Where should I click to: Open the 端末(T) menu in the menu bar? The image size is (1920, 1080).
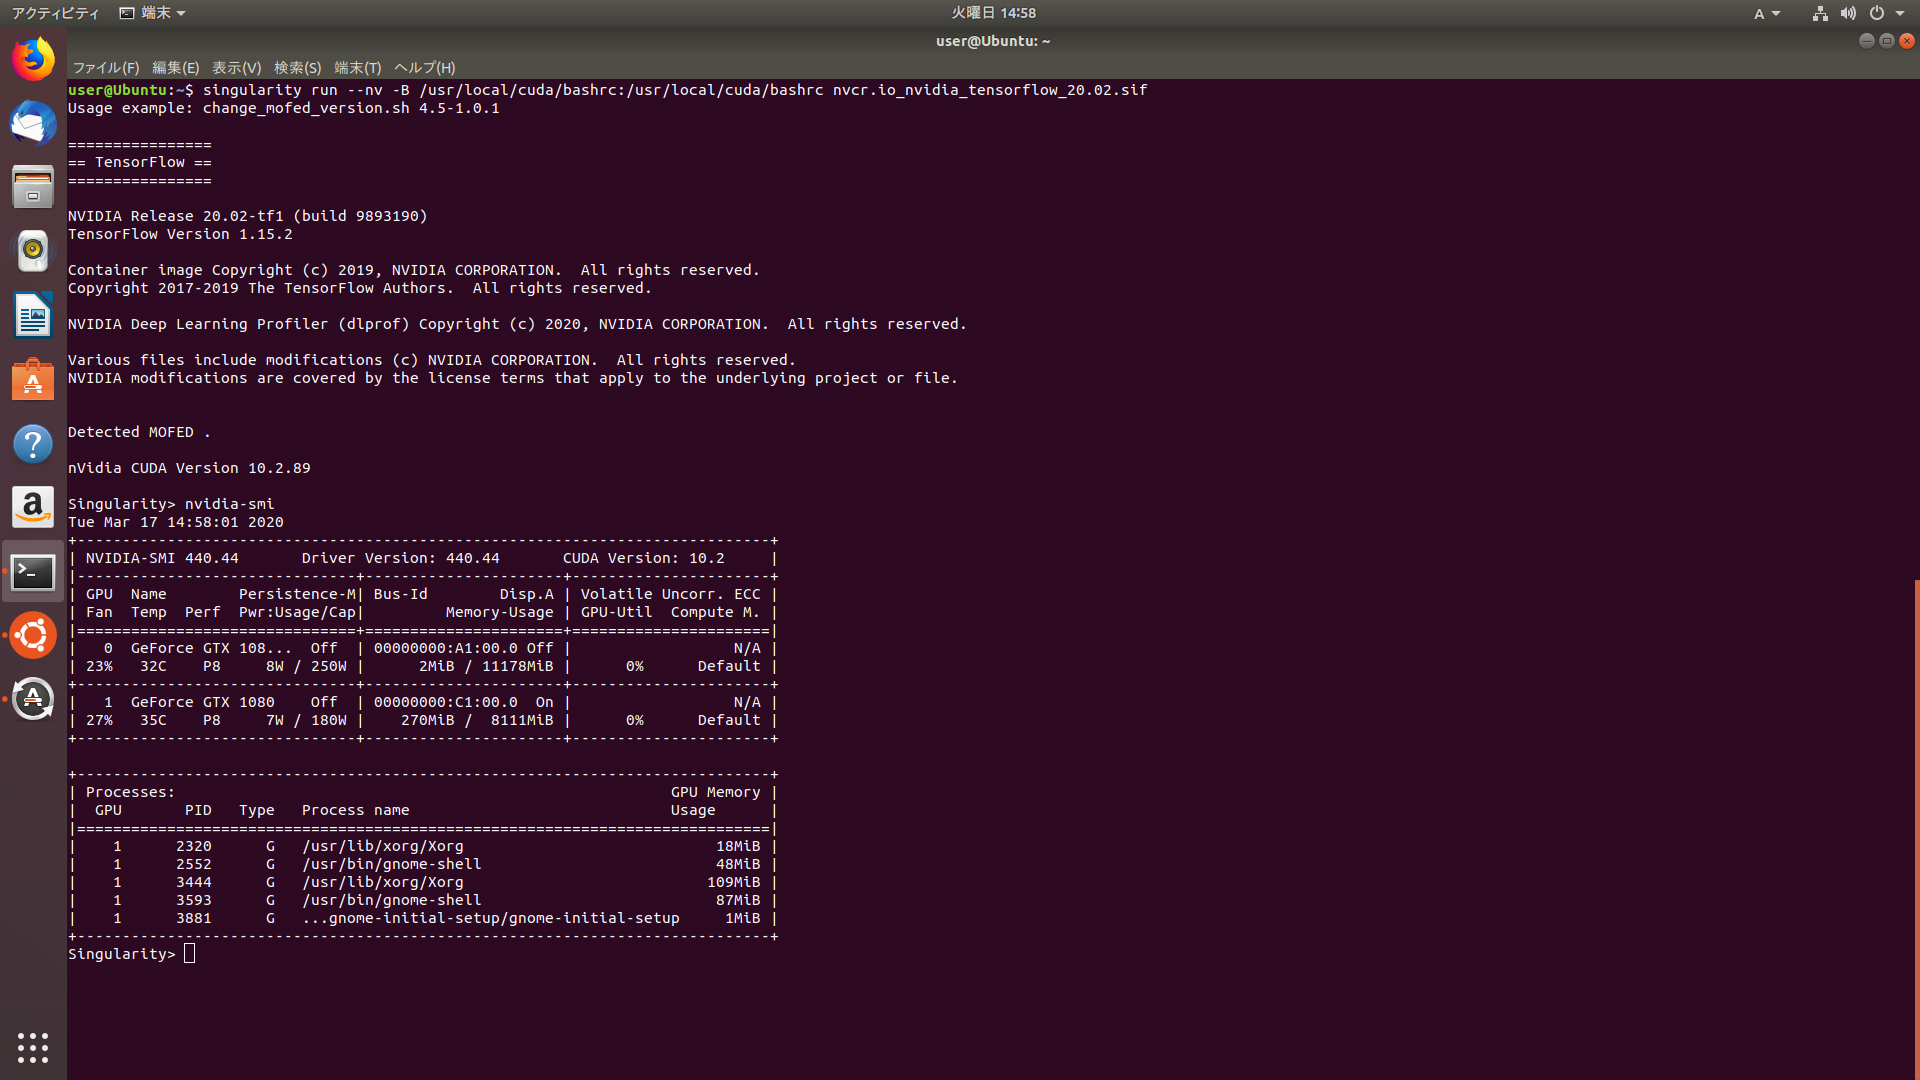click(x=358, y=68)
